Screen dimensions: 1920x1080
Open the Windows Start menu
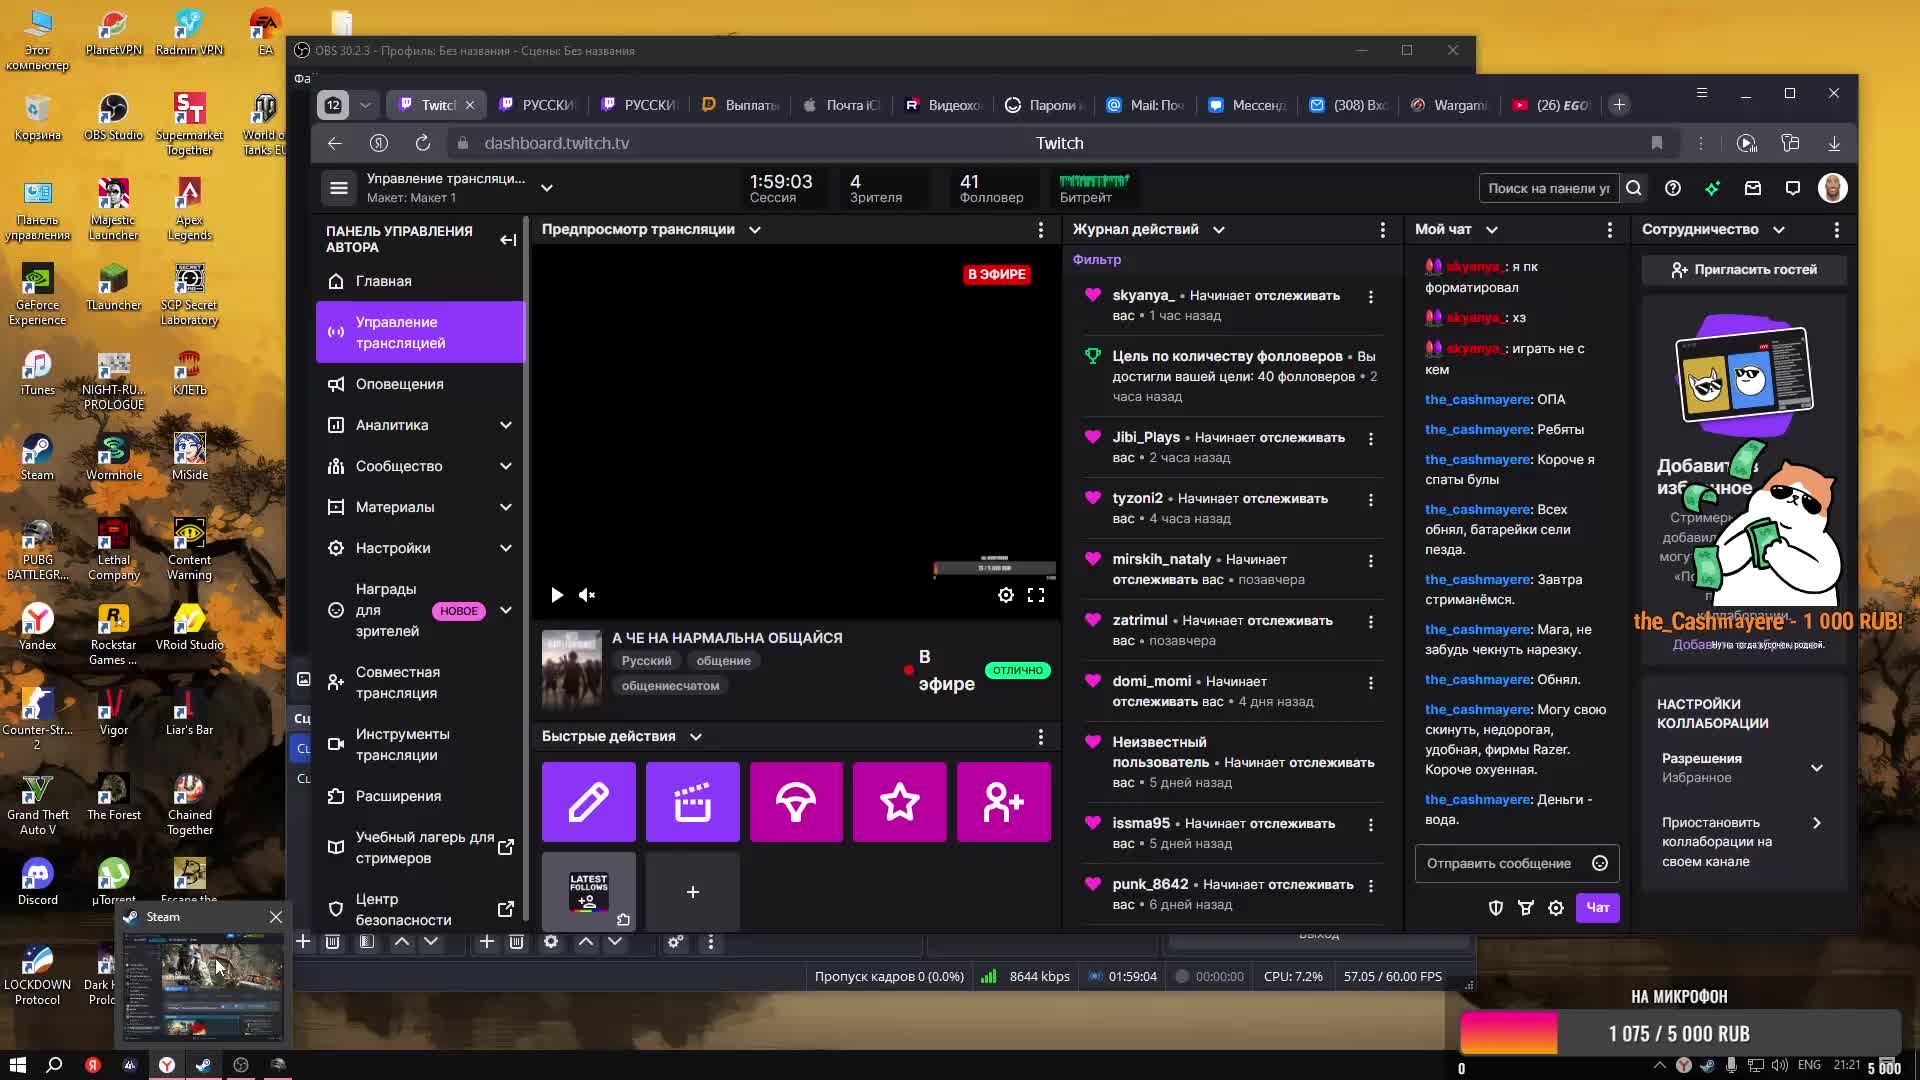coord(17,1065)
